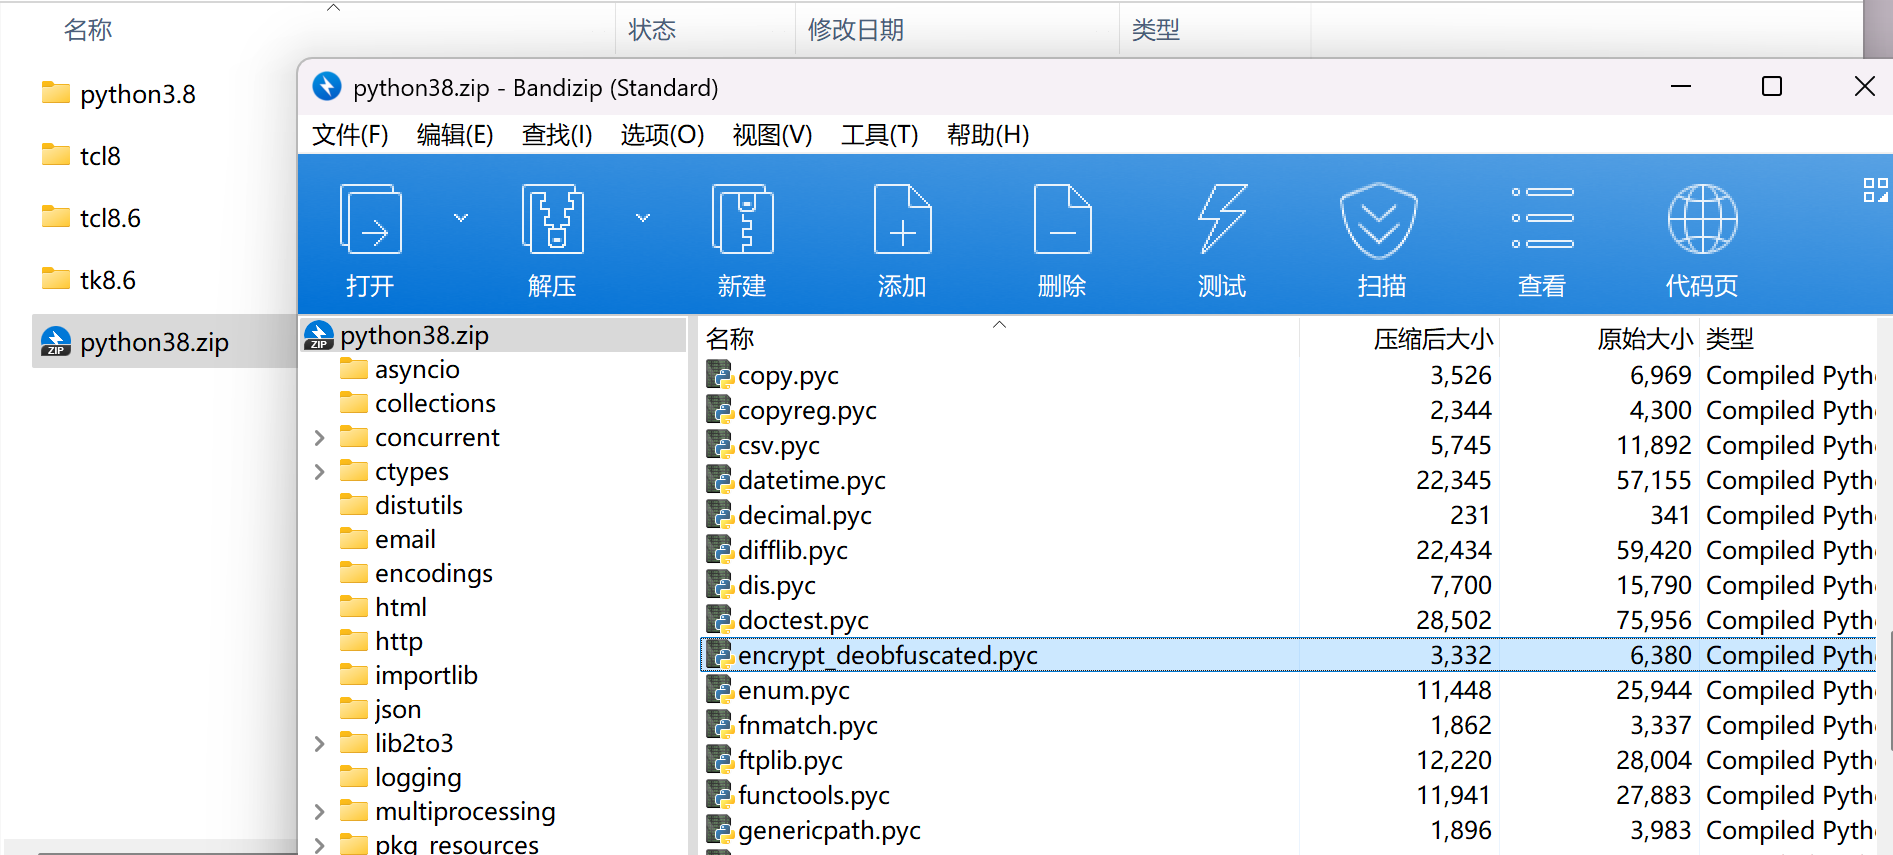1893x855 pixels.
Task: Click 修改日期 column header in Explorer window
Action: click(958, 30)
